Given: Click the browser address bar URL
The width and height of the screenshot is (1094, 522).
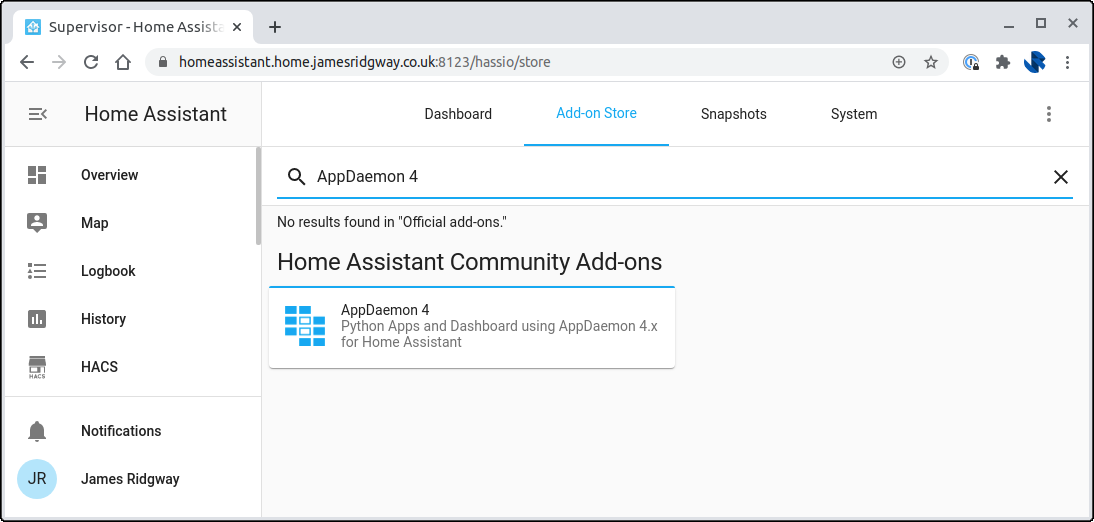Looking at the screenshot, I should [x=364, y=62].
